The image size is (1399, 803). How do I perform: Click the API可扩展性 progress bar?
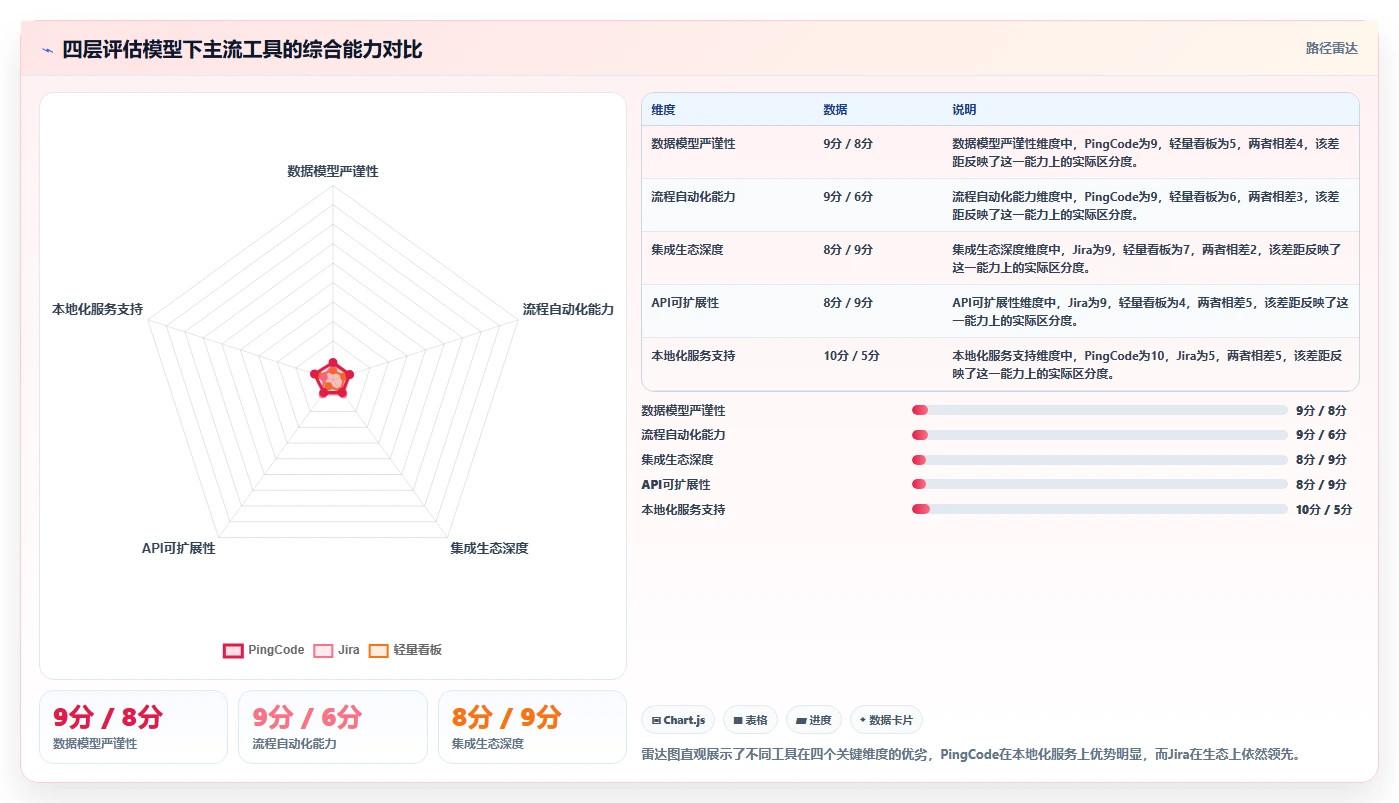[1100, 484]
